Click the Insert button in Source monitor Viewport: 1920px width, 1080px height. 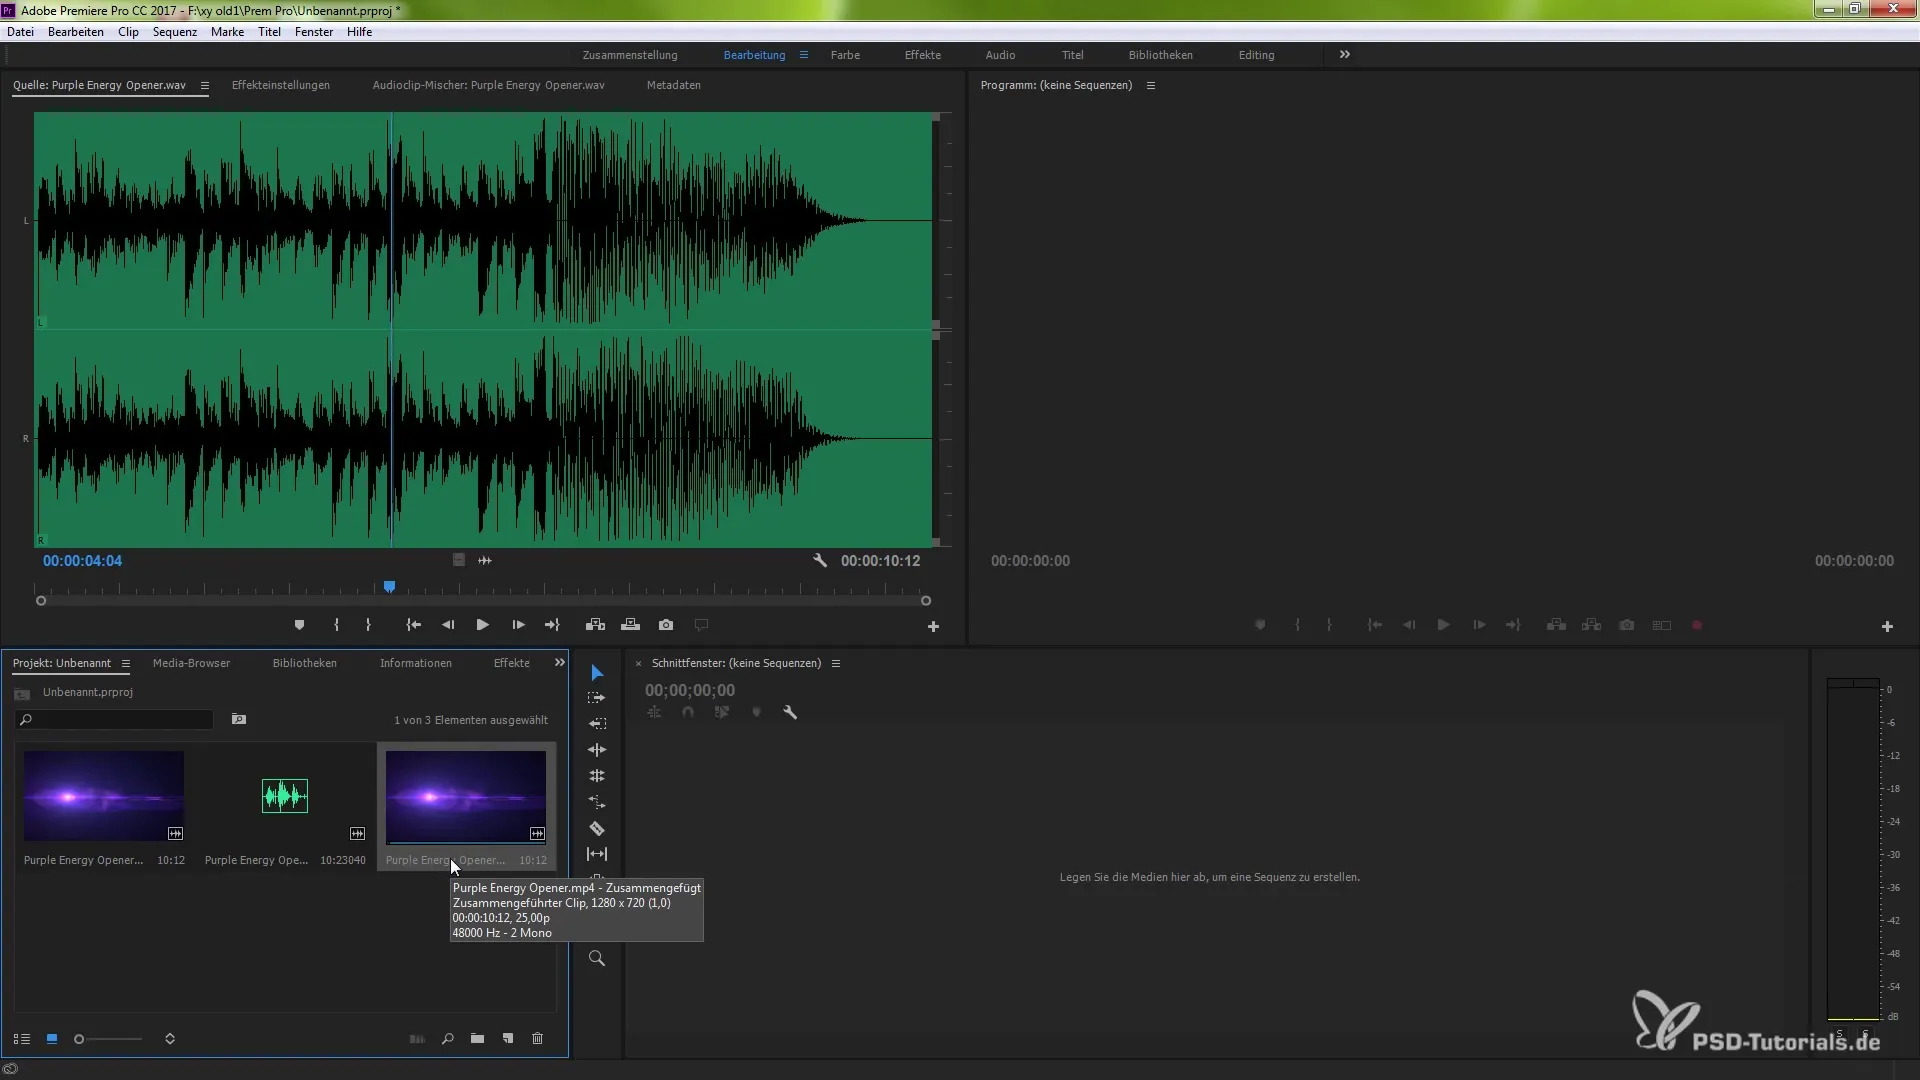point(595,625)
